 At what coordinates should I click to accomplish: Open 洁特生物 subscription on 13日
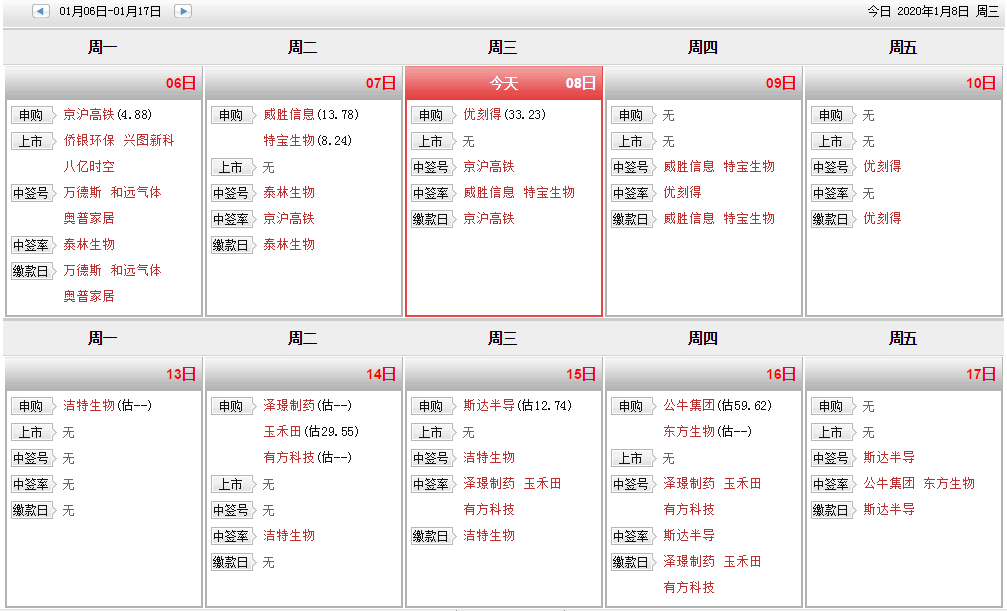(89, 405)
